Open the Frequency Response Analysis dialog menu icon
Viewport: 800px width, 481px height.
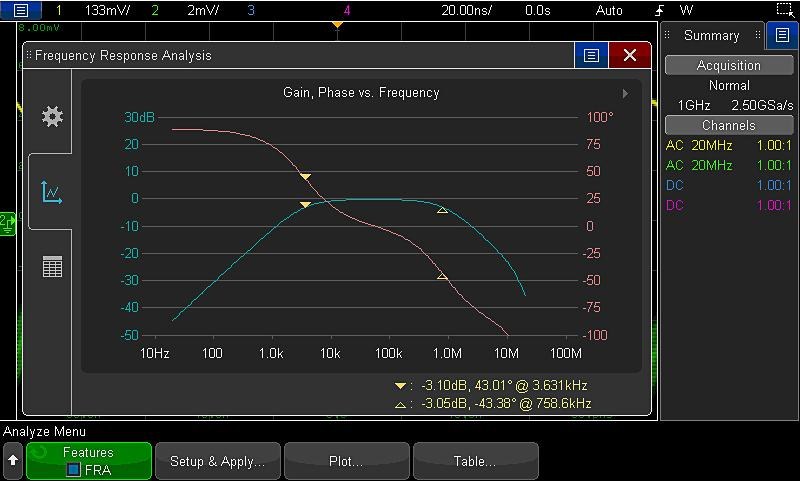point(591,55)
